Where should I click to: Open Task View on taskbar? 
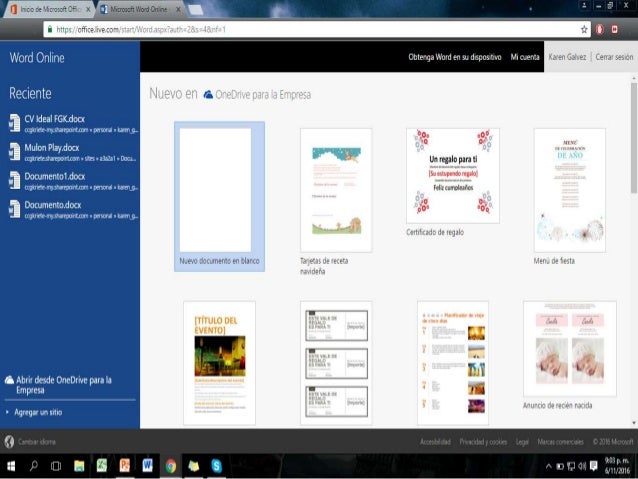56,466
